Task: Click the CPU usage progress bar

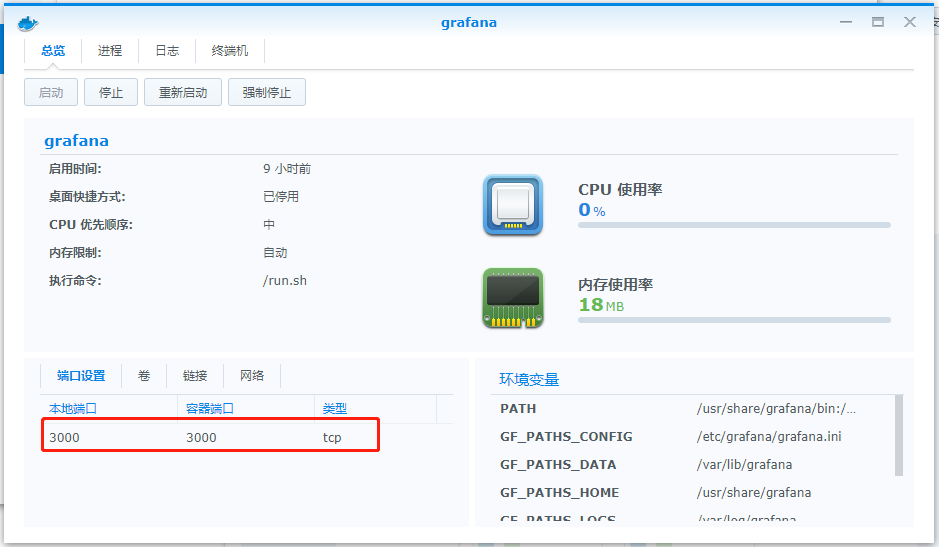Action: tap(734, 225)
